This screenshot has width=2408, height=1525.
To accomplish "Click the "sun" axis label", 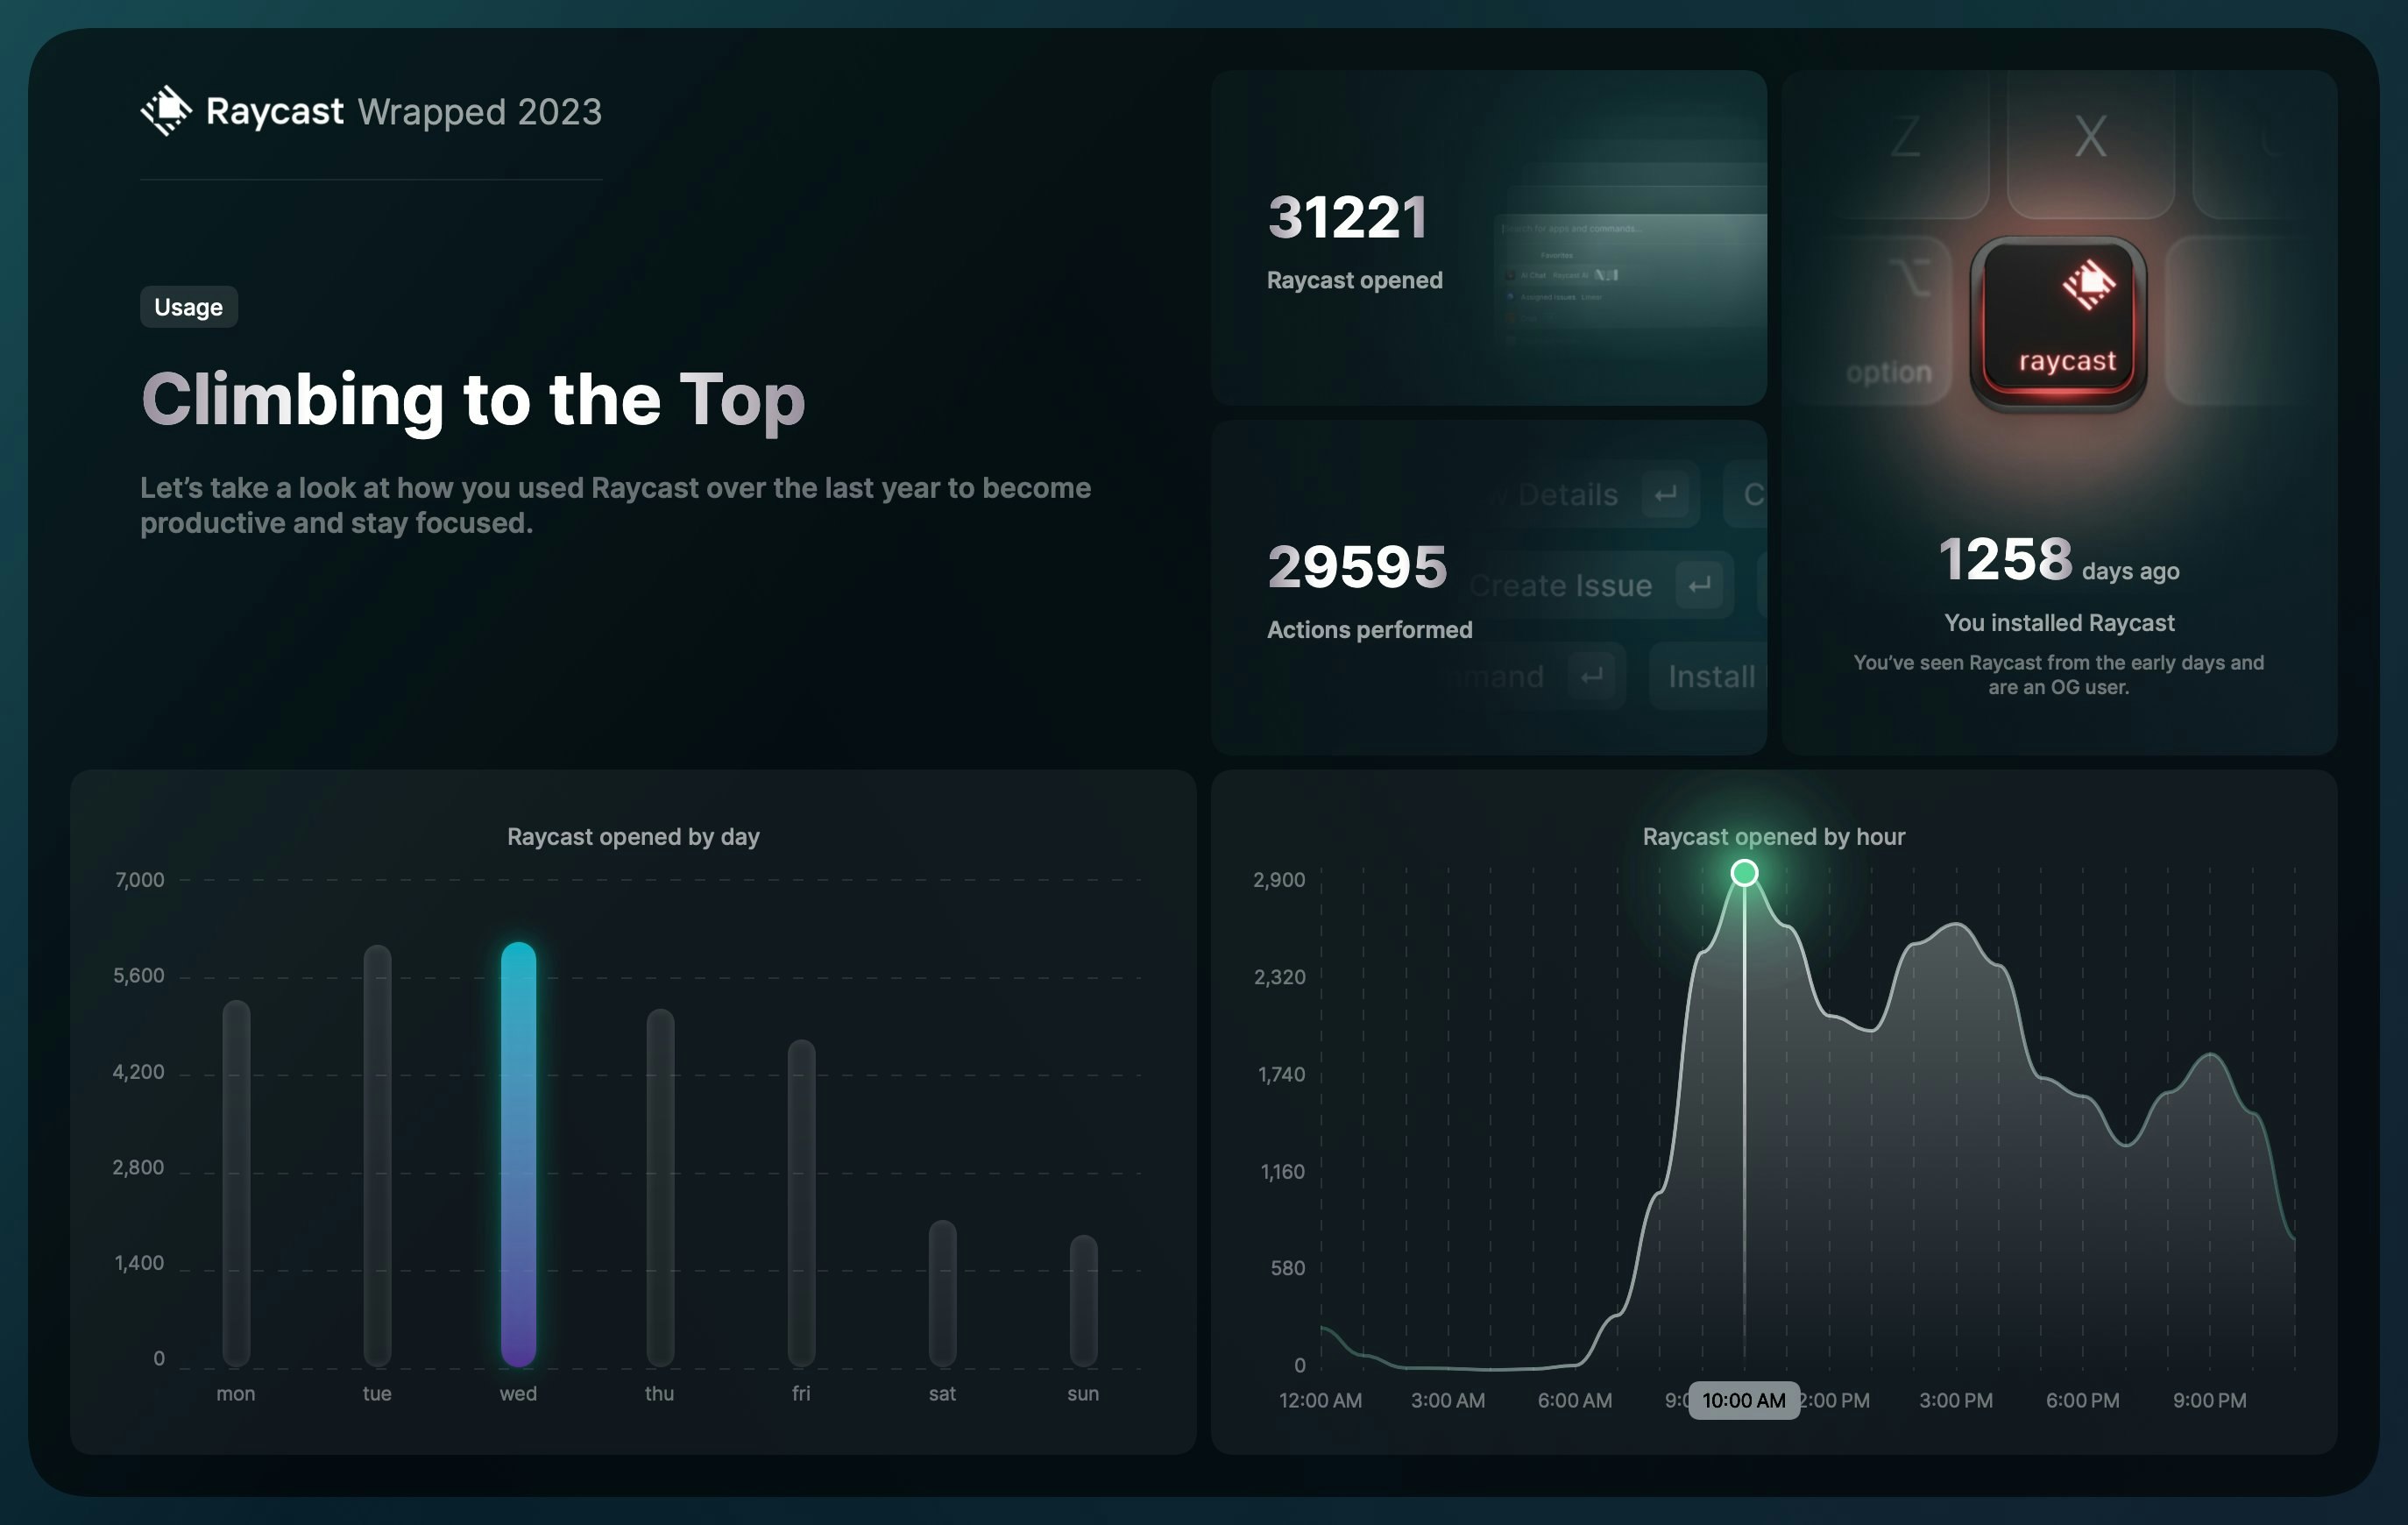I will [1083, 1393].
